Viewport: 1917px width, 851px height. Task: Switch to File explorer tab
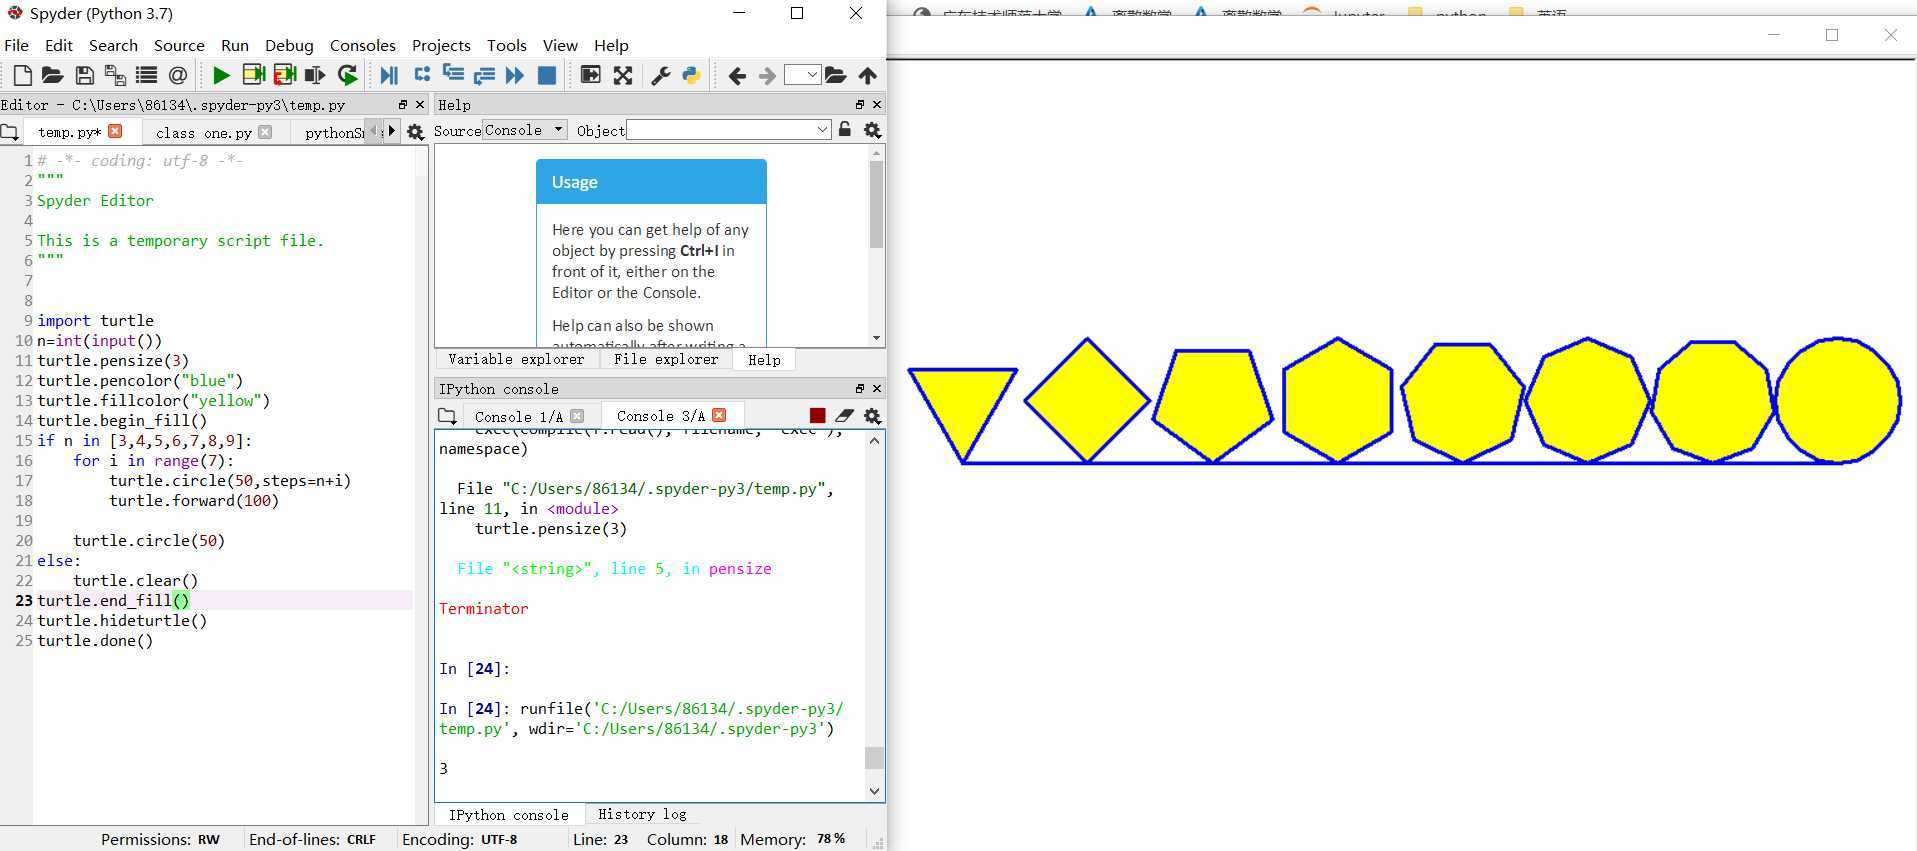[666, 359]
